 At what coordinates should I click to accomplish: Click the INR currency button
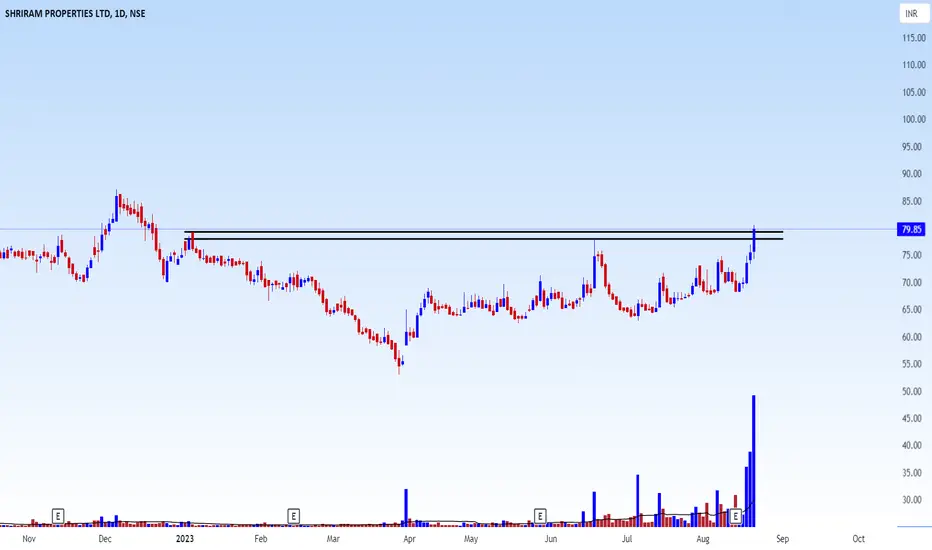[912, 13]
